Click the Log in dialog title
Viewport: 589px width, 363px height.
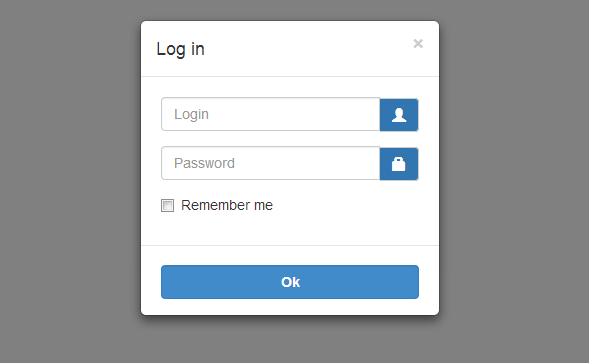180,49
